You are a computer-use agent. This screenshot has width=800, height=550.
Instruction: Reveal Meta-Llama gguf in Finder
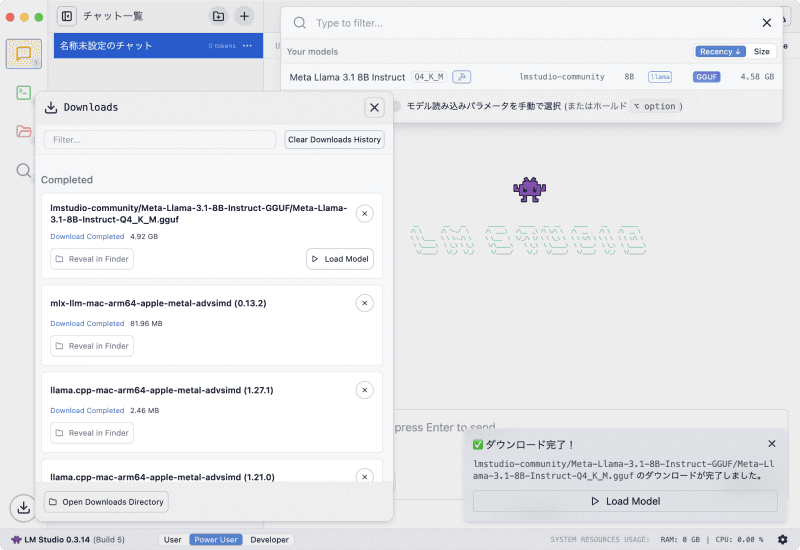coord(92,259)
